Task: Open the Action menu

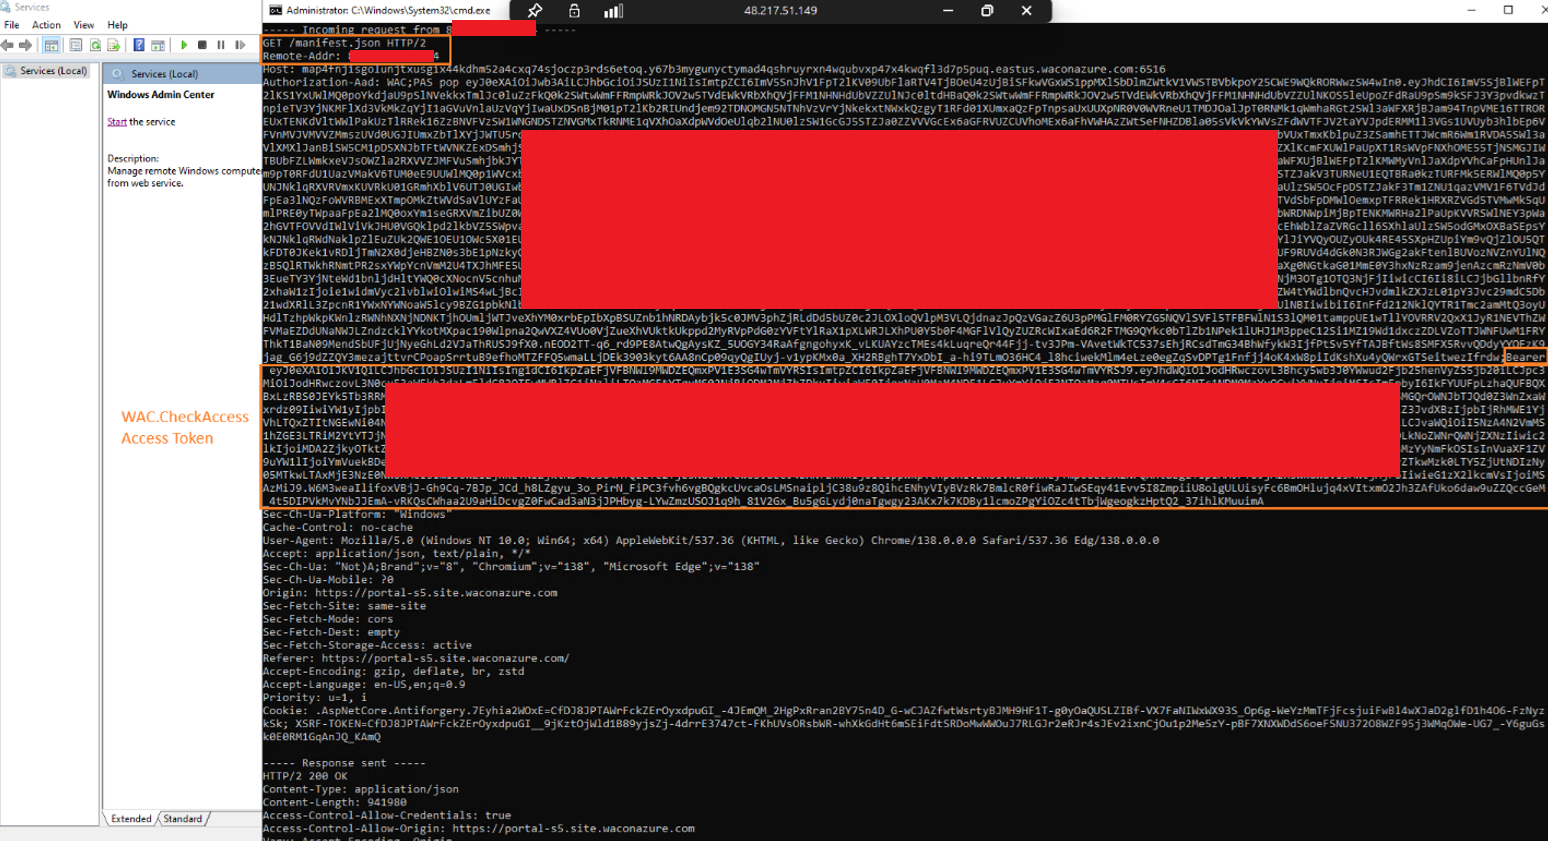Action: (x=46, y=25)
